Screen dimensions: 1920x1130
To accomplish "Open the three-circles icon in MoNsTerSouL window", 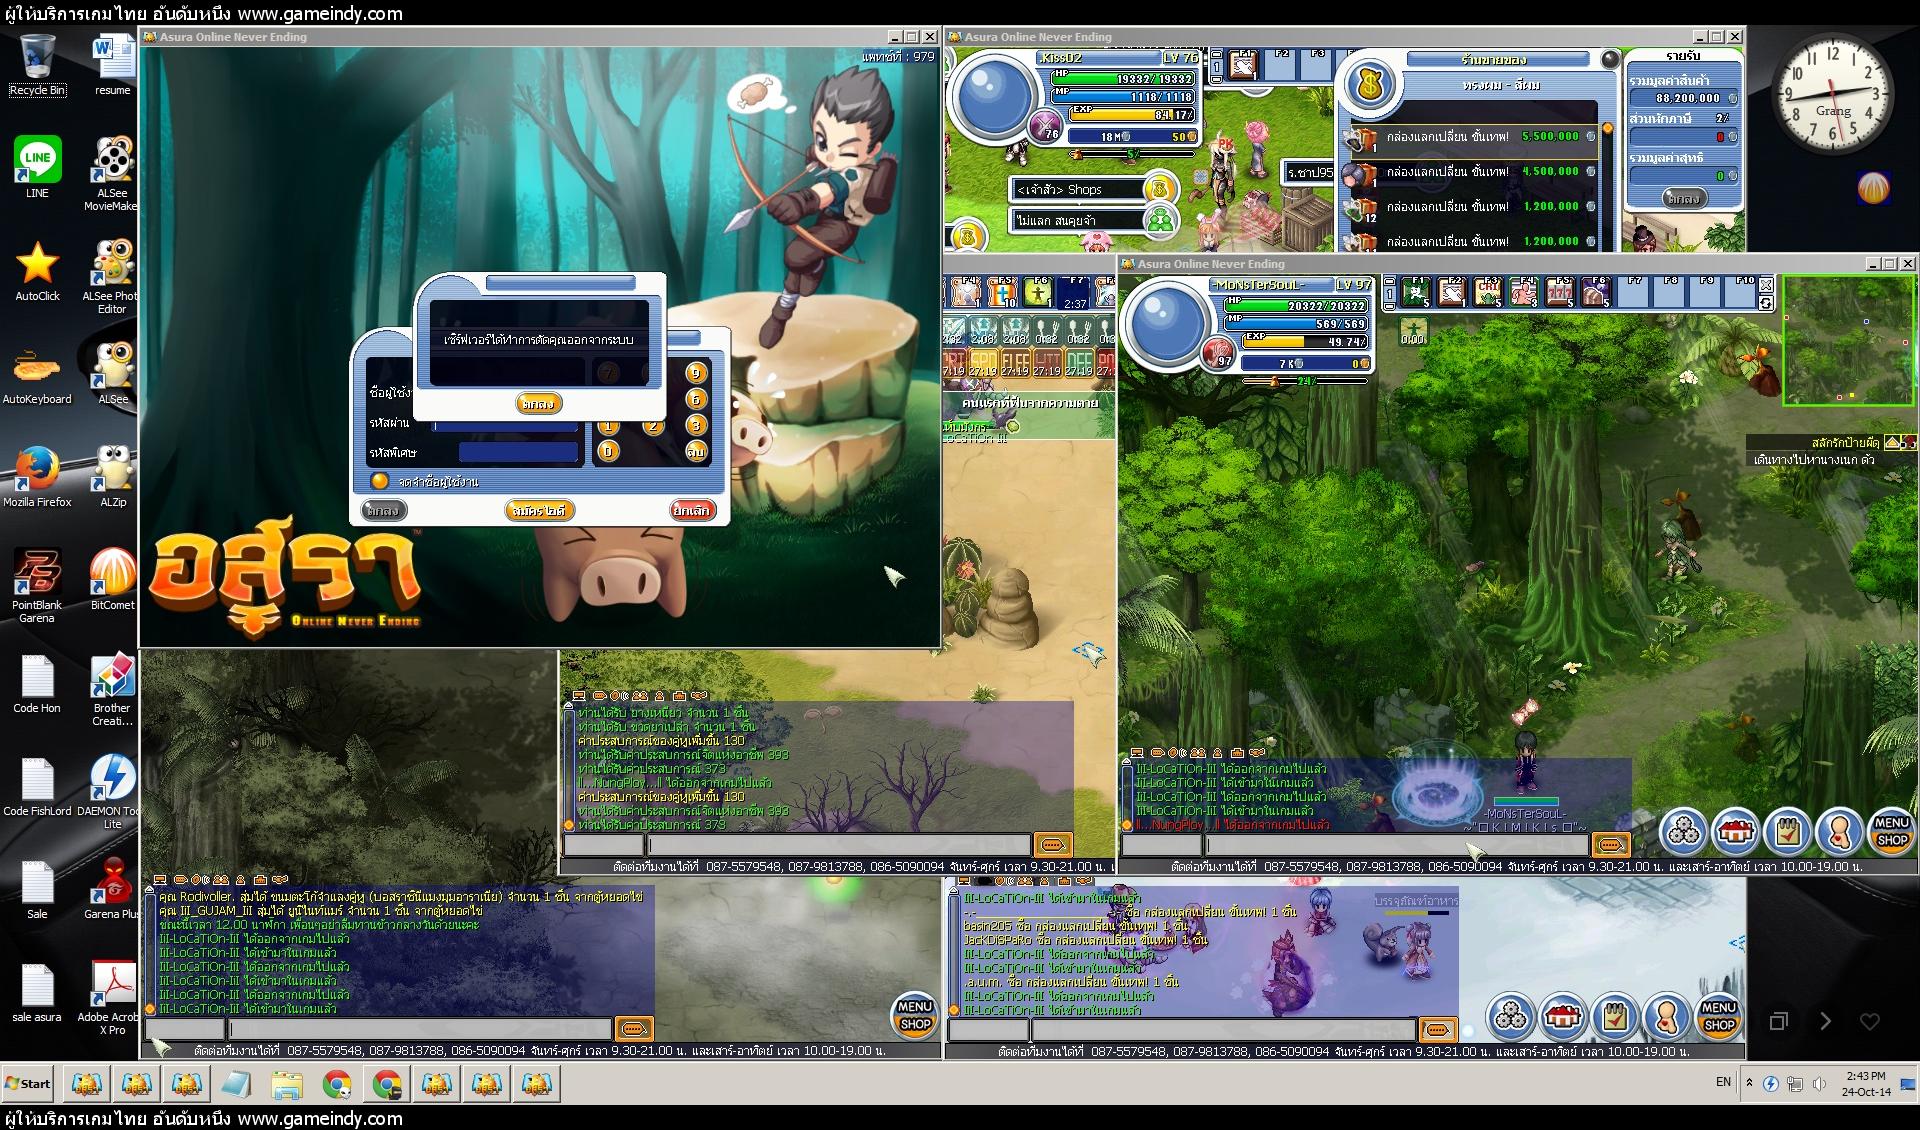I will point(1684,830).
